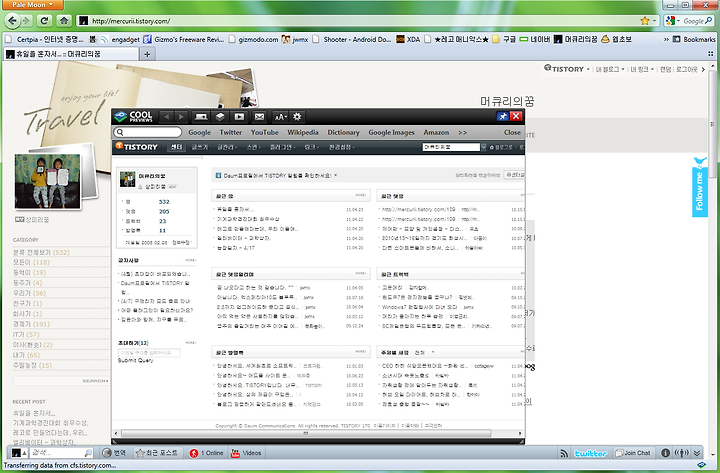Change CoolPreviews font size
The height and width of the screenshot is (473, 720).
tap(280, 117)
